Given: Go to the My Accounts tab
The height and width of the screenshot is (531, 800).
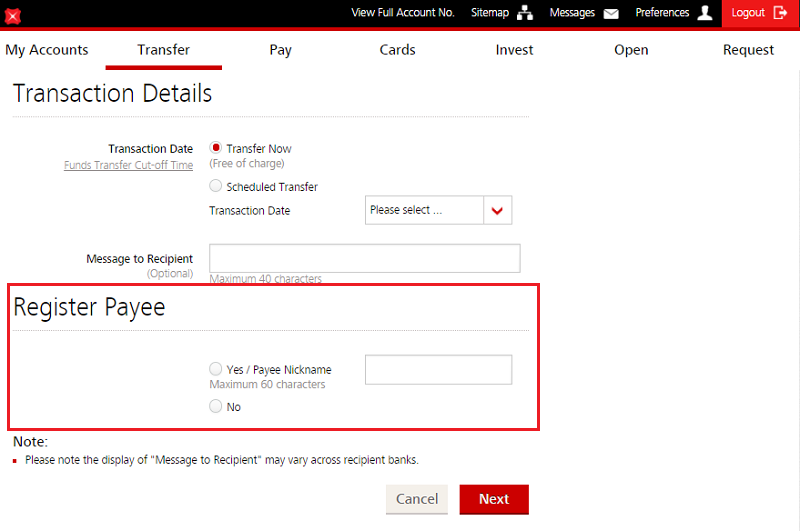Looking at the screenshot, I should click(x=47, y=50).
